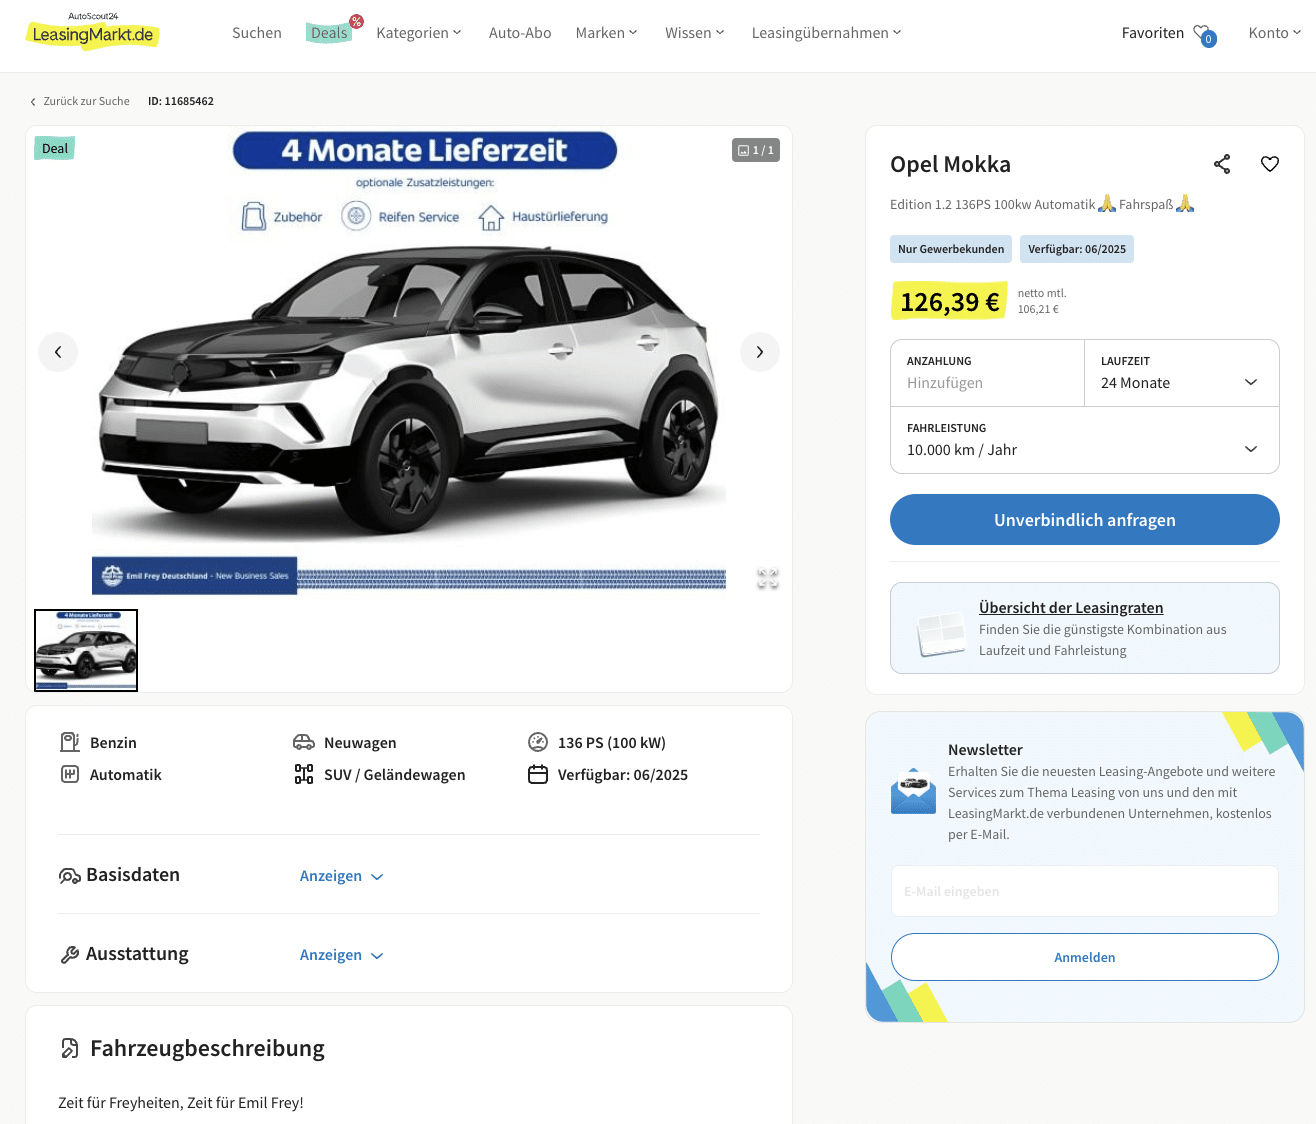Go back via Zurück zur Suche
Viewport: 1316px width, 1124px height.
[x=80, y=101]
